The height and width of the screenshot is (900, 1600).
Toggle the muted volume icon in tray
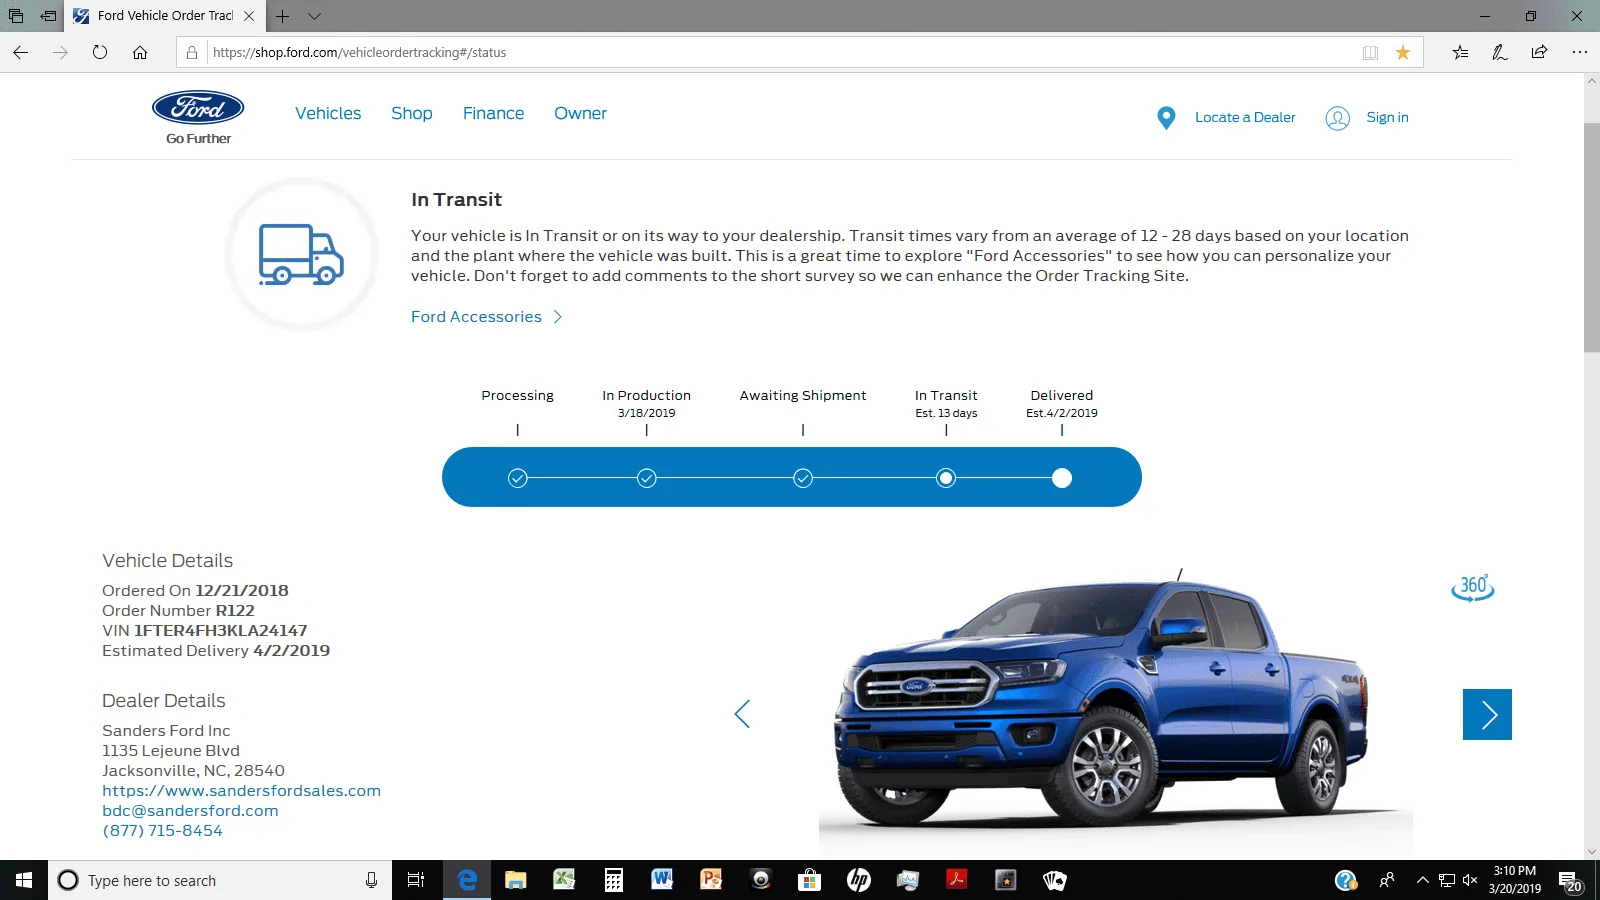(1470, 880)
